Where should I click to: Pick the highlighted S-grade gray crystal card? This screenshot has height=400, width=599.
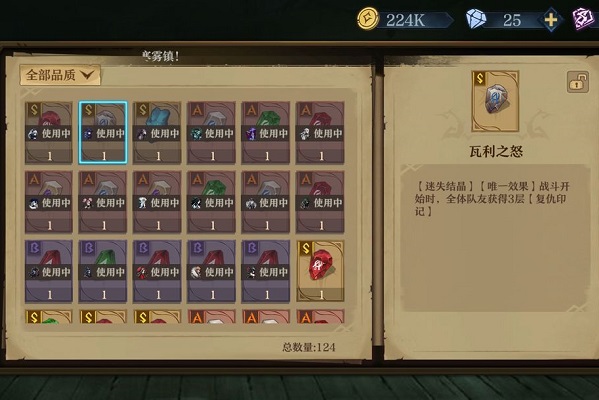coord(103,133)
